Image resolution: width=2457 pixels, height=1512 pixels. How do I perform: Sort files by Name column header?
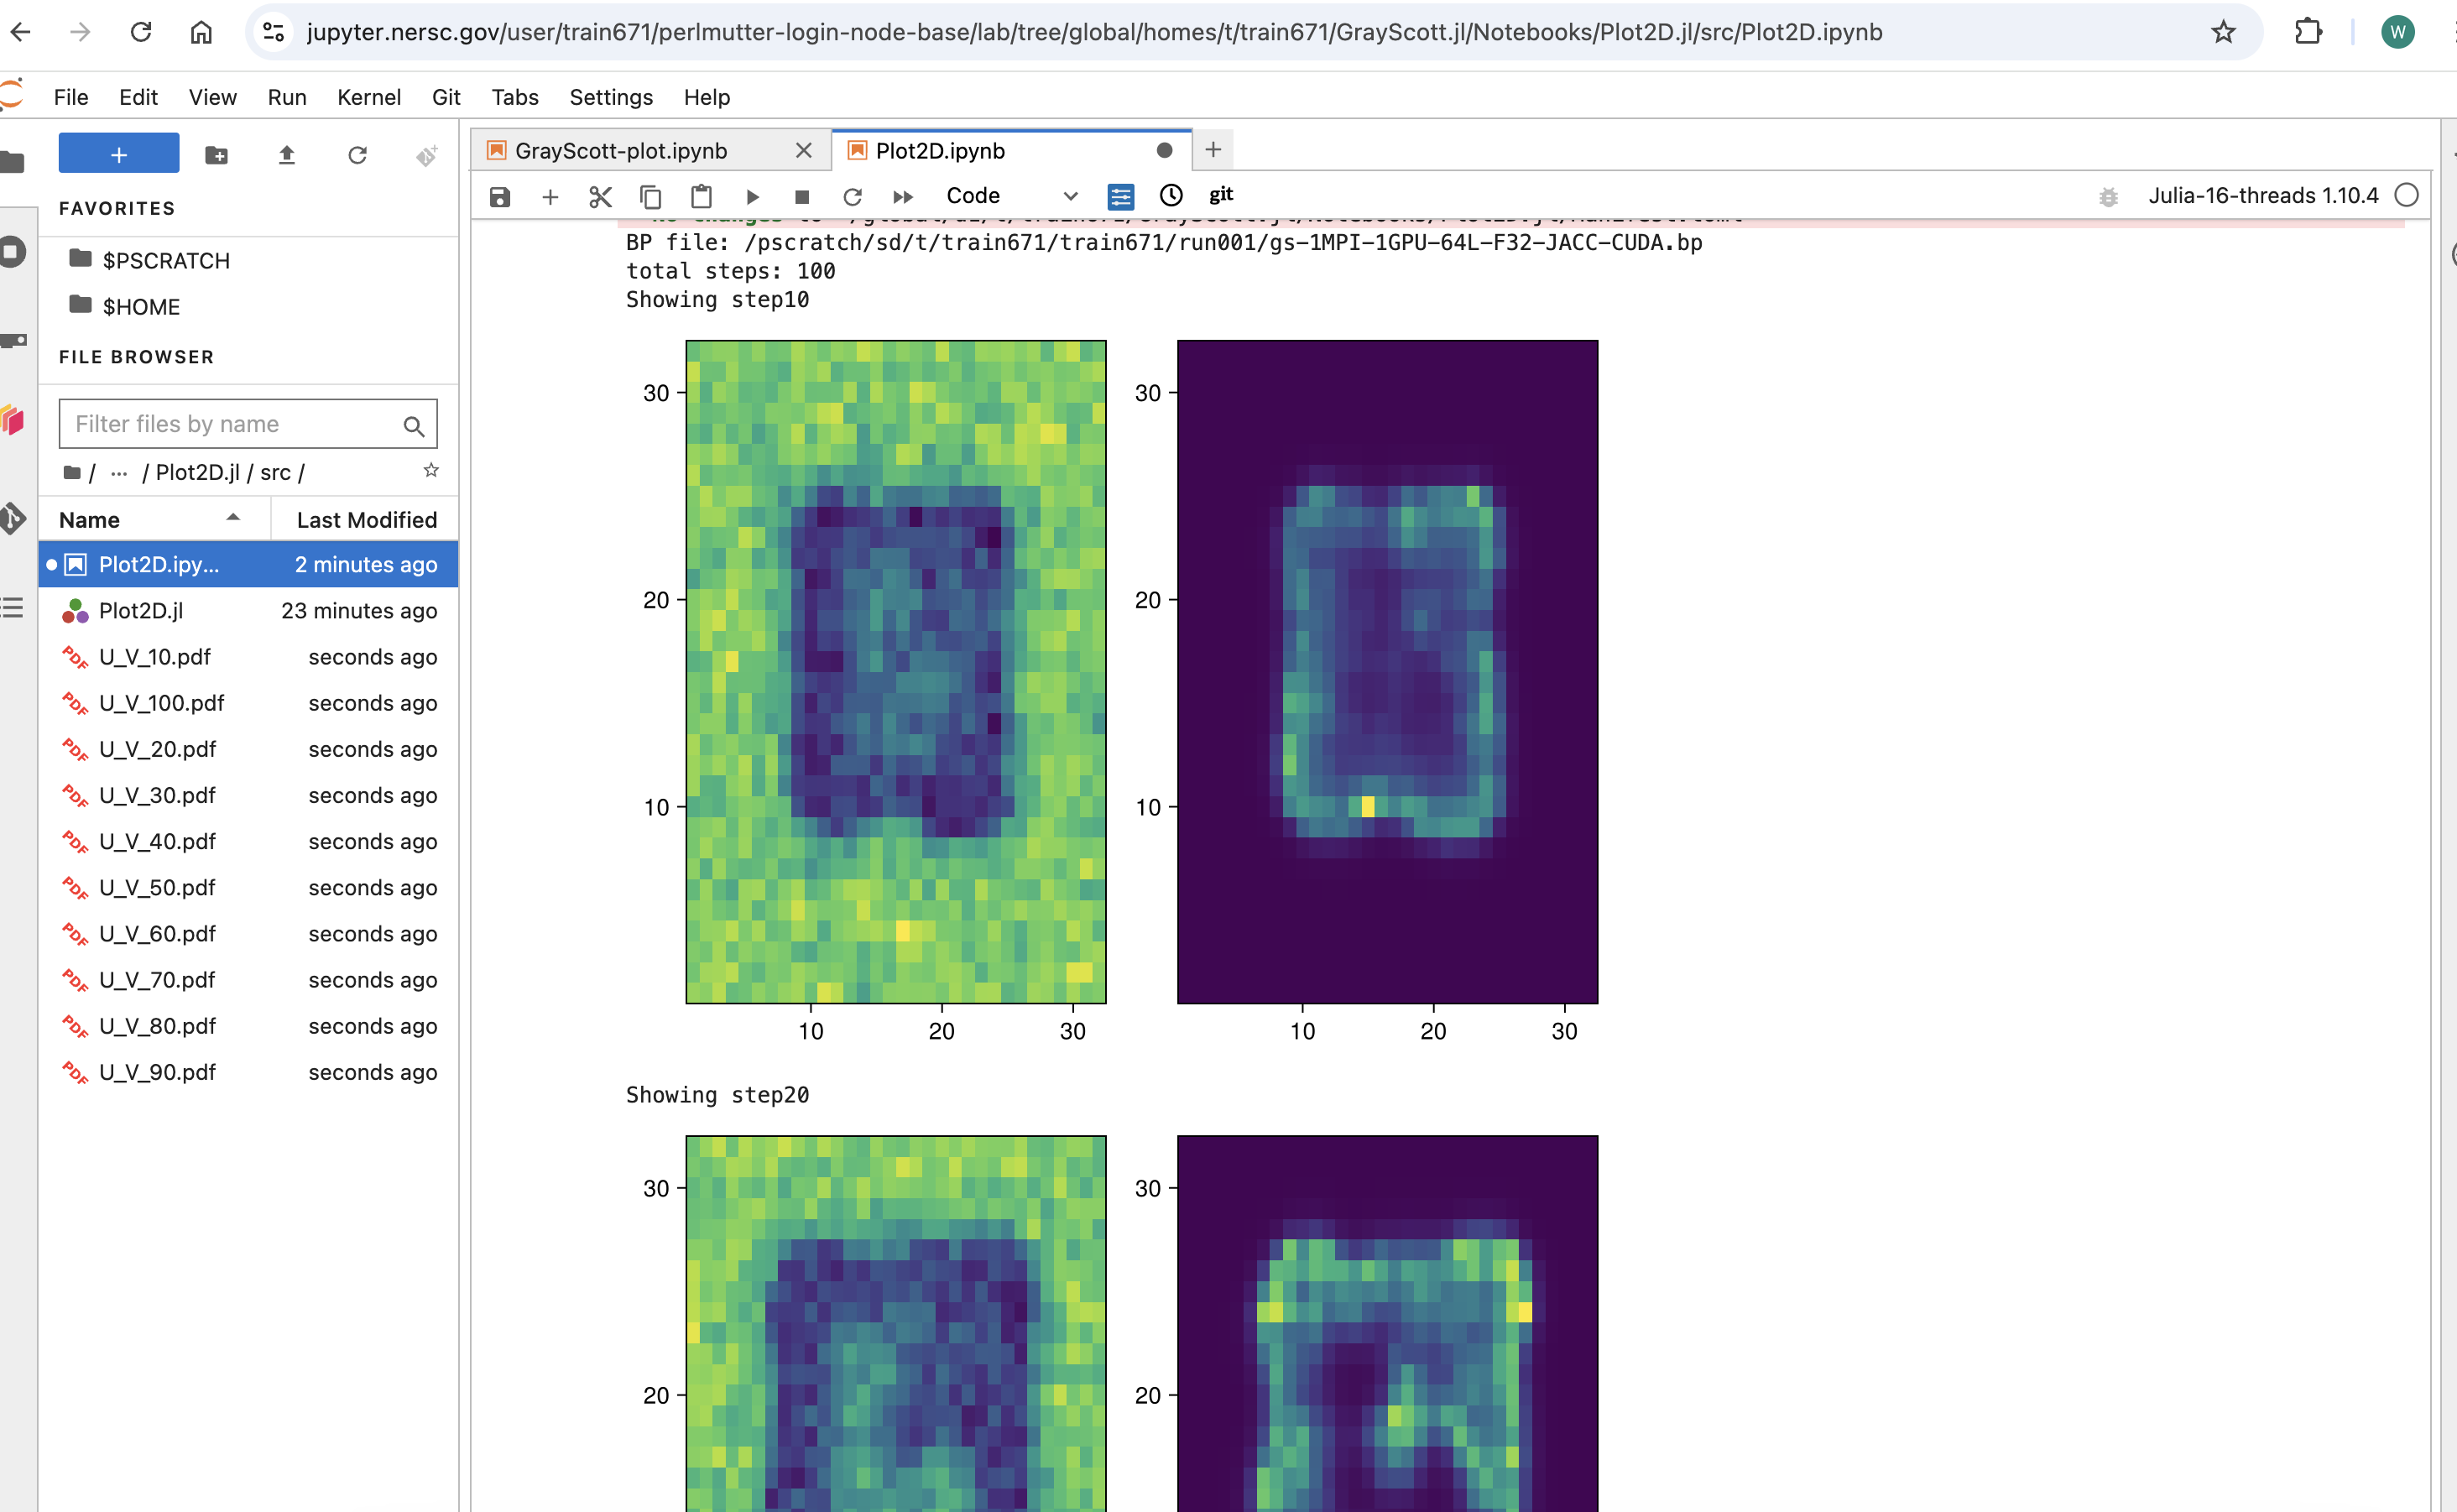(x=154, y=520)
